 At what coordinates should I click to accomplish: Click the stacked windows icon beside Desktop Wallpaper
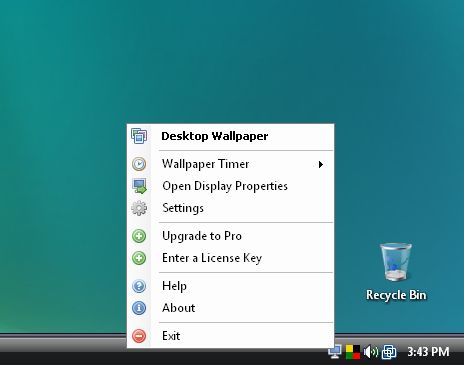[x=139, y=136]
